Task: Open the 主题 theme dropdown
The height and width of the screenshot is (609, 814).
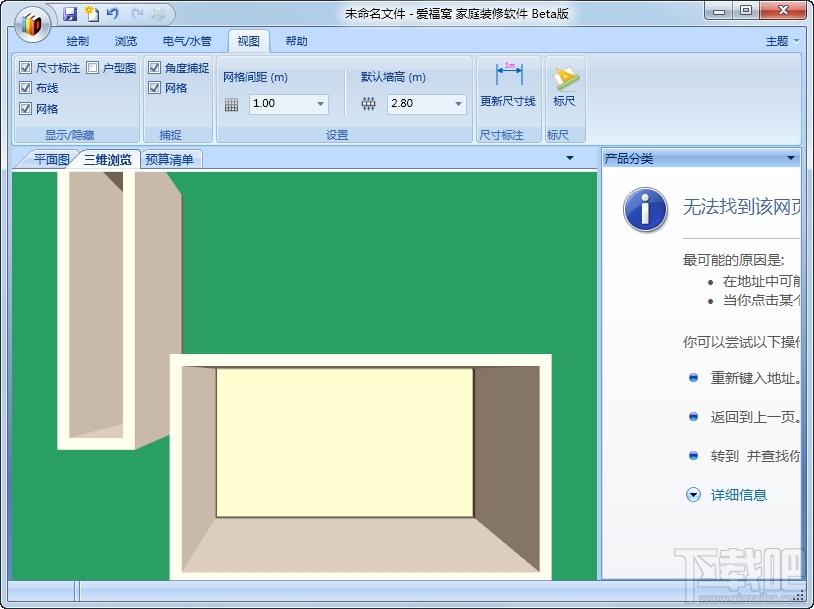Action: point(783,41)
